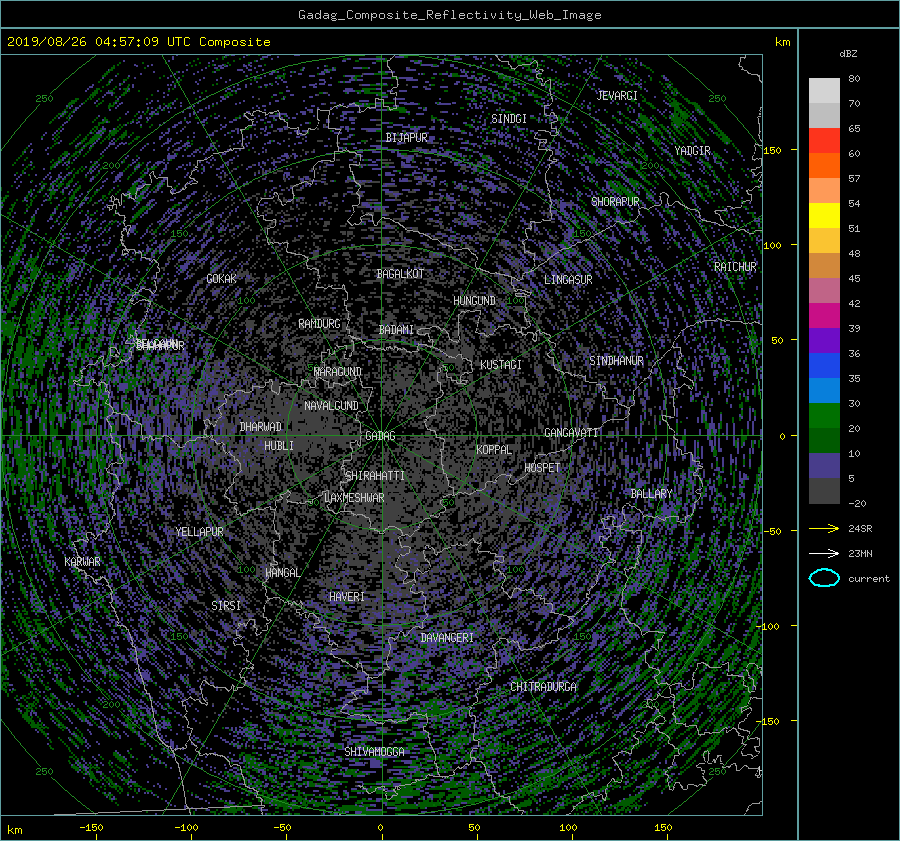Click the BALLARY city label

(x=651, y=494)
